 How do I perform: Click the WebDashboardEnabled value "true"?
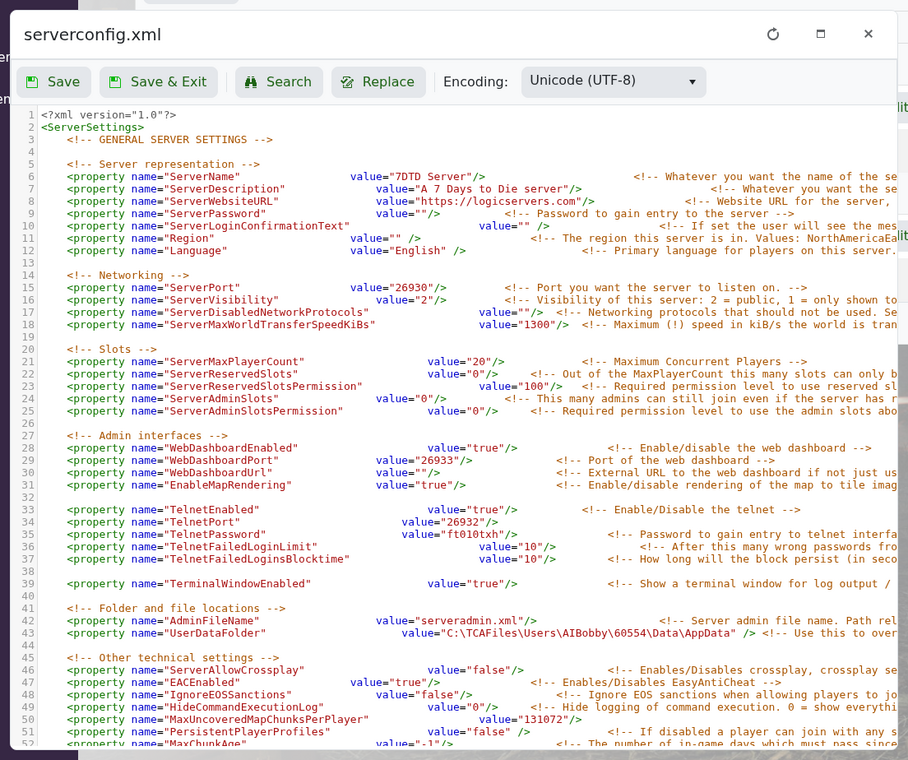tap(485, 448)
